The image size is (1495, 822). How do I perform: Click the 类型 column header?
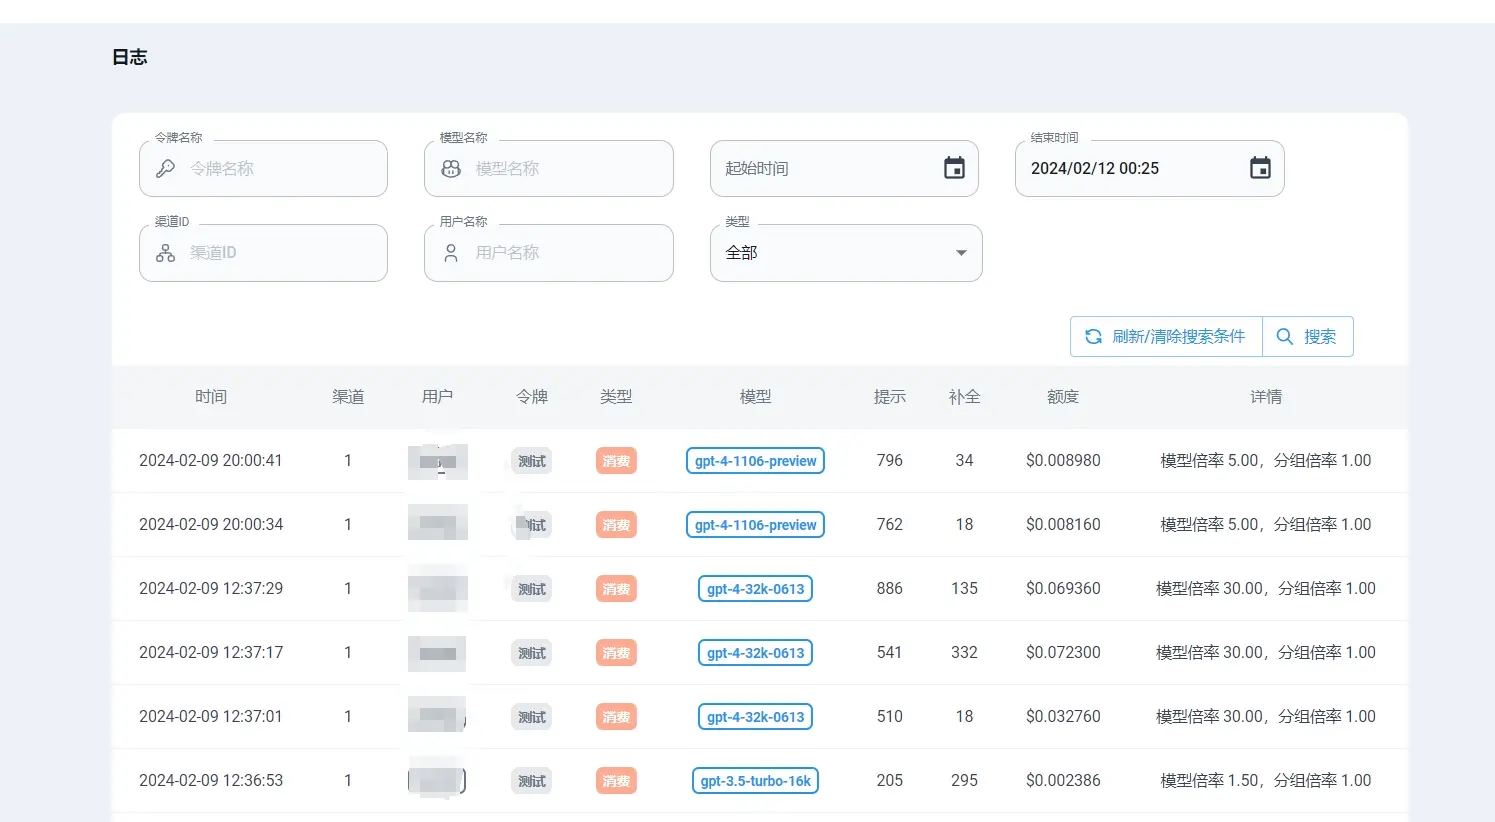[x=616, y=397]
